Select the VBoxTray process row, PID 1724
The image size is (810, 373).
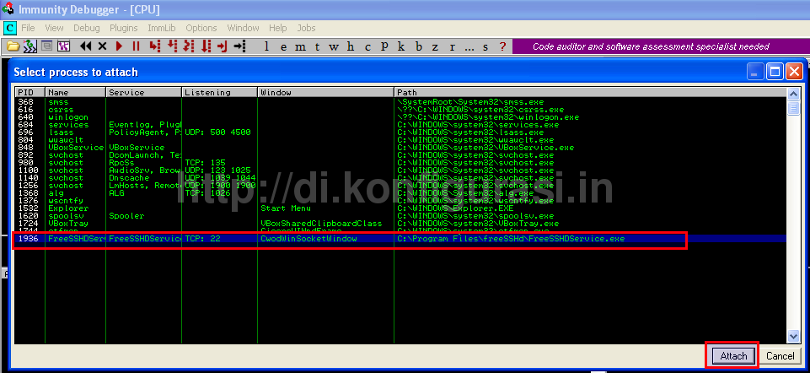(x=400, y=223)
